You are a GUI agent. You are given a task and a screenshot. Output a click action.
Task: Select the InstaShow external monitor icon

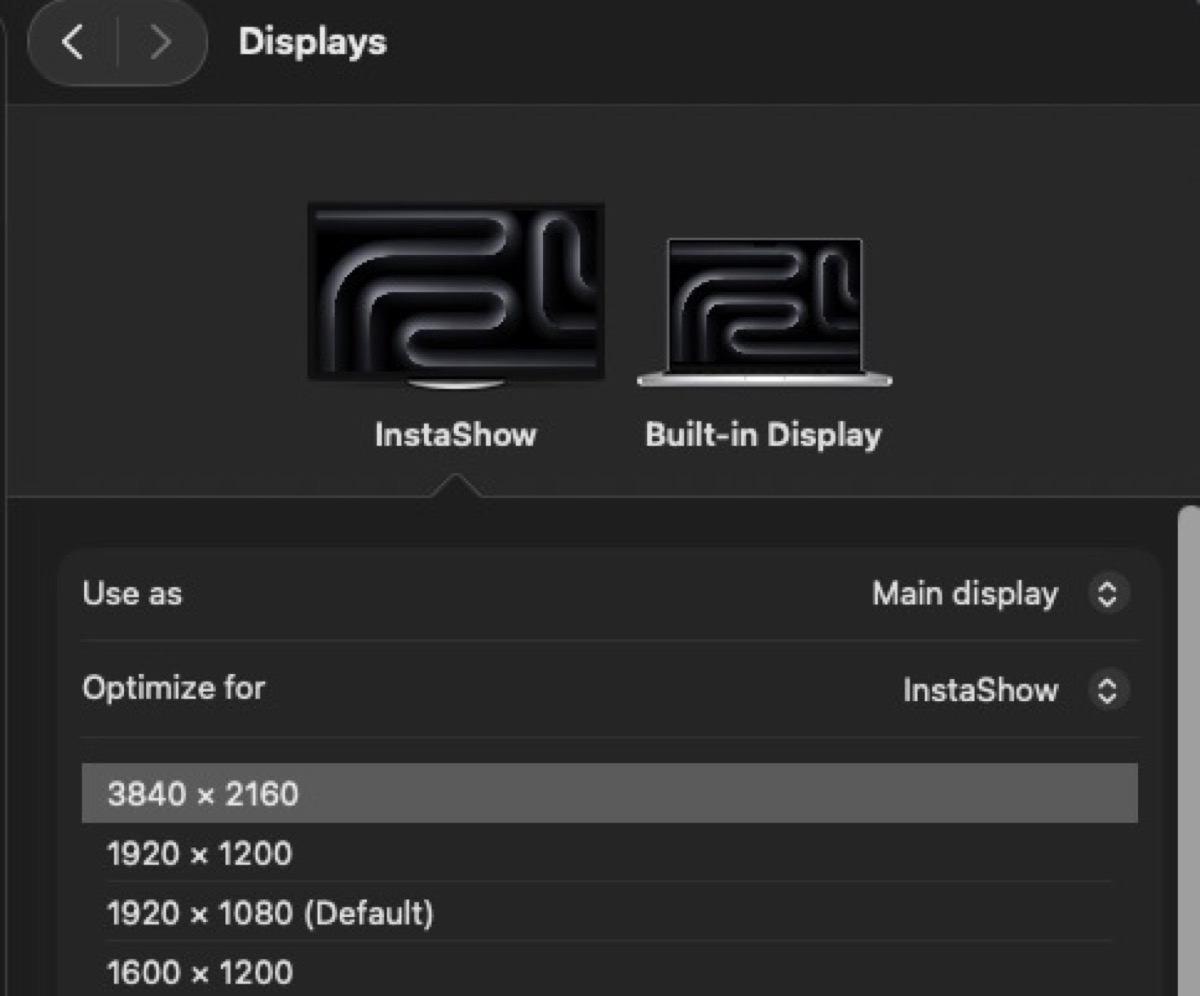[455, 290]
